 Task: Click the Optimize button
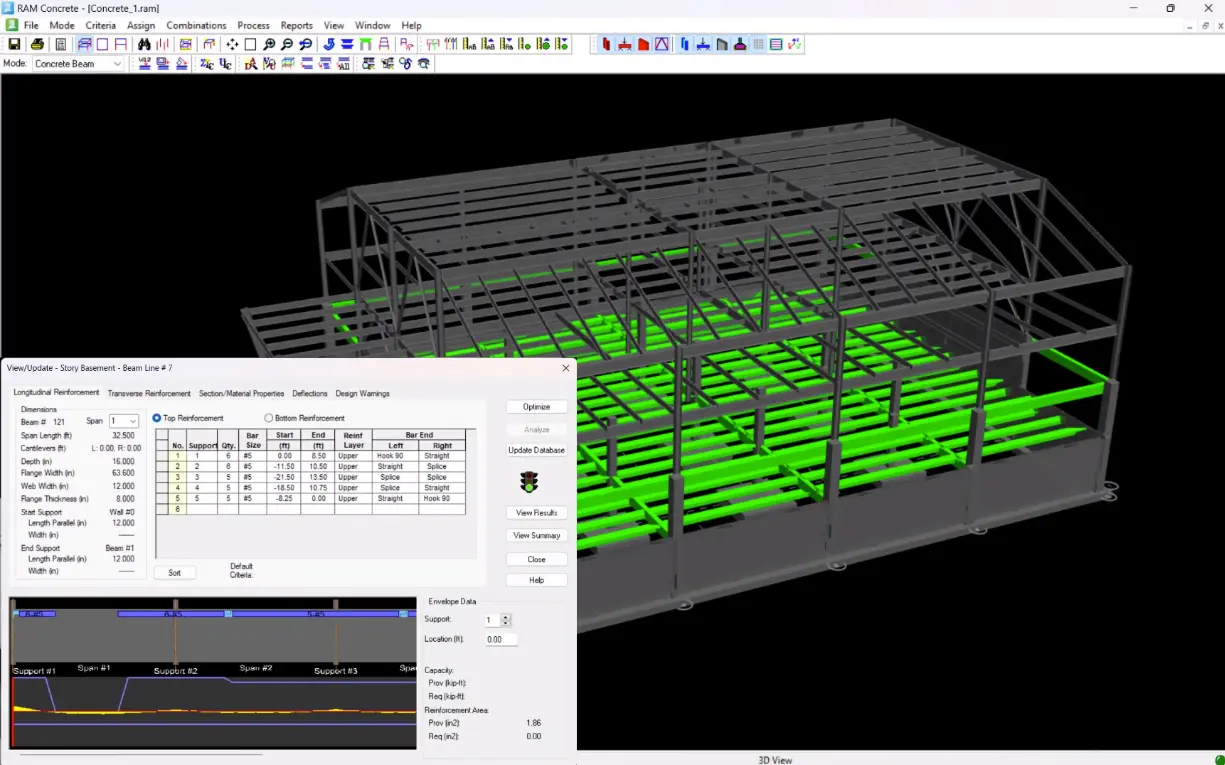(537, 407)
